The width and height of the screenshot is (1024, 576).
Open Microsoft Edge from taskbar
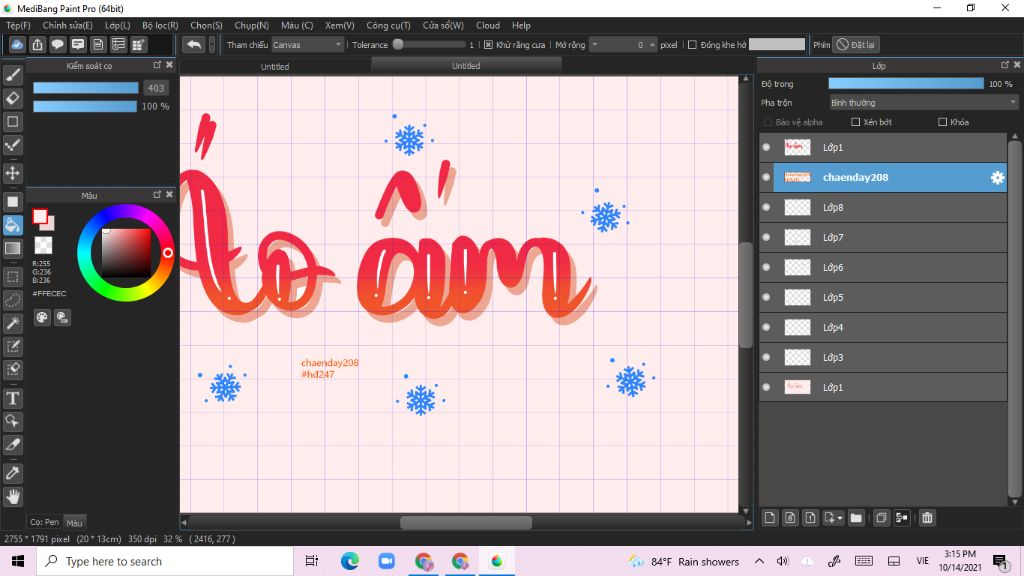click(x=349, y=561)
